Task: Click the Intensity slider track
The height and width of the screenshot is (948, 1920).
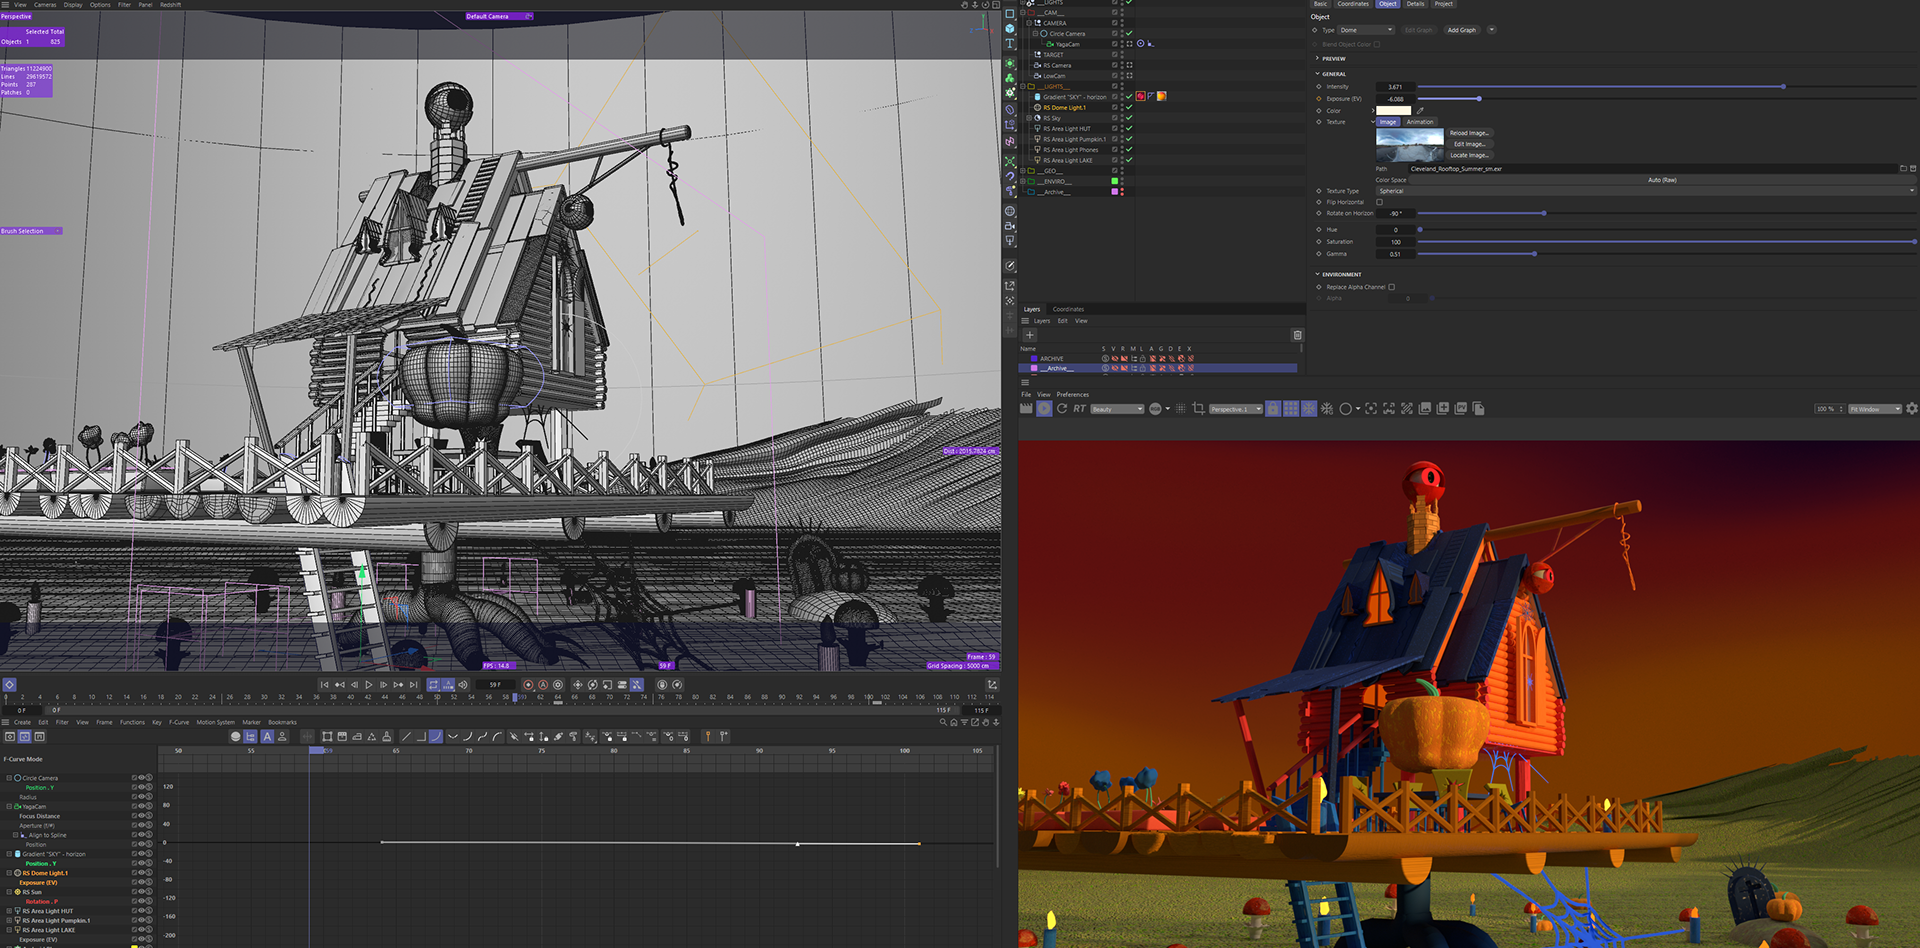Action: click(1667, 87)
